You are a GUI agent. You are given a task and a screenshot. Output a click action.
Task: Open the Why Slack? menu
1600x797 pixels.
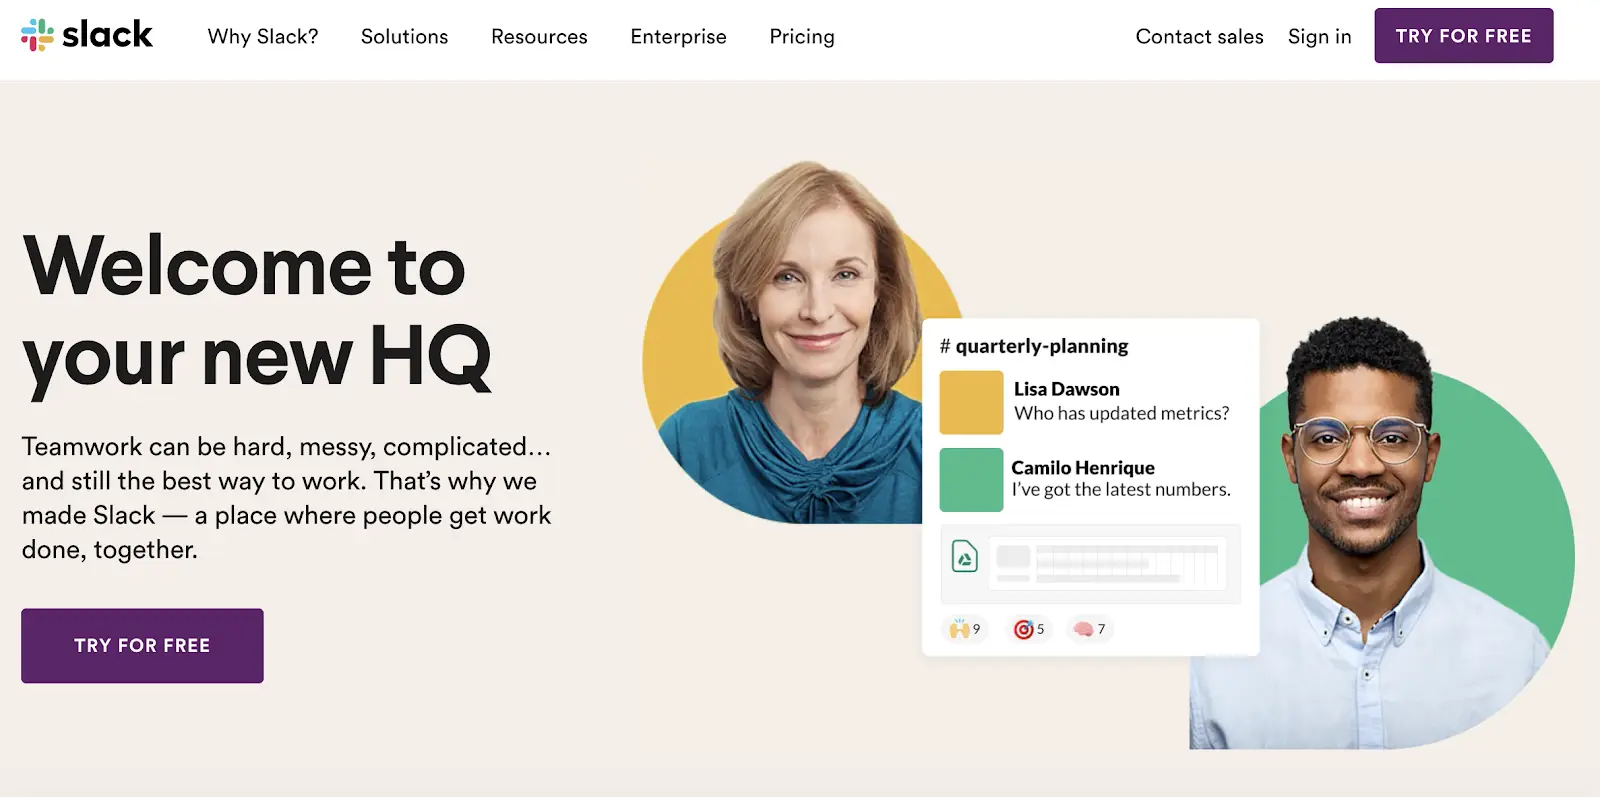(x=263, y=36)
